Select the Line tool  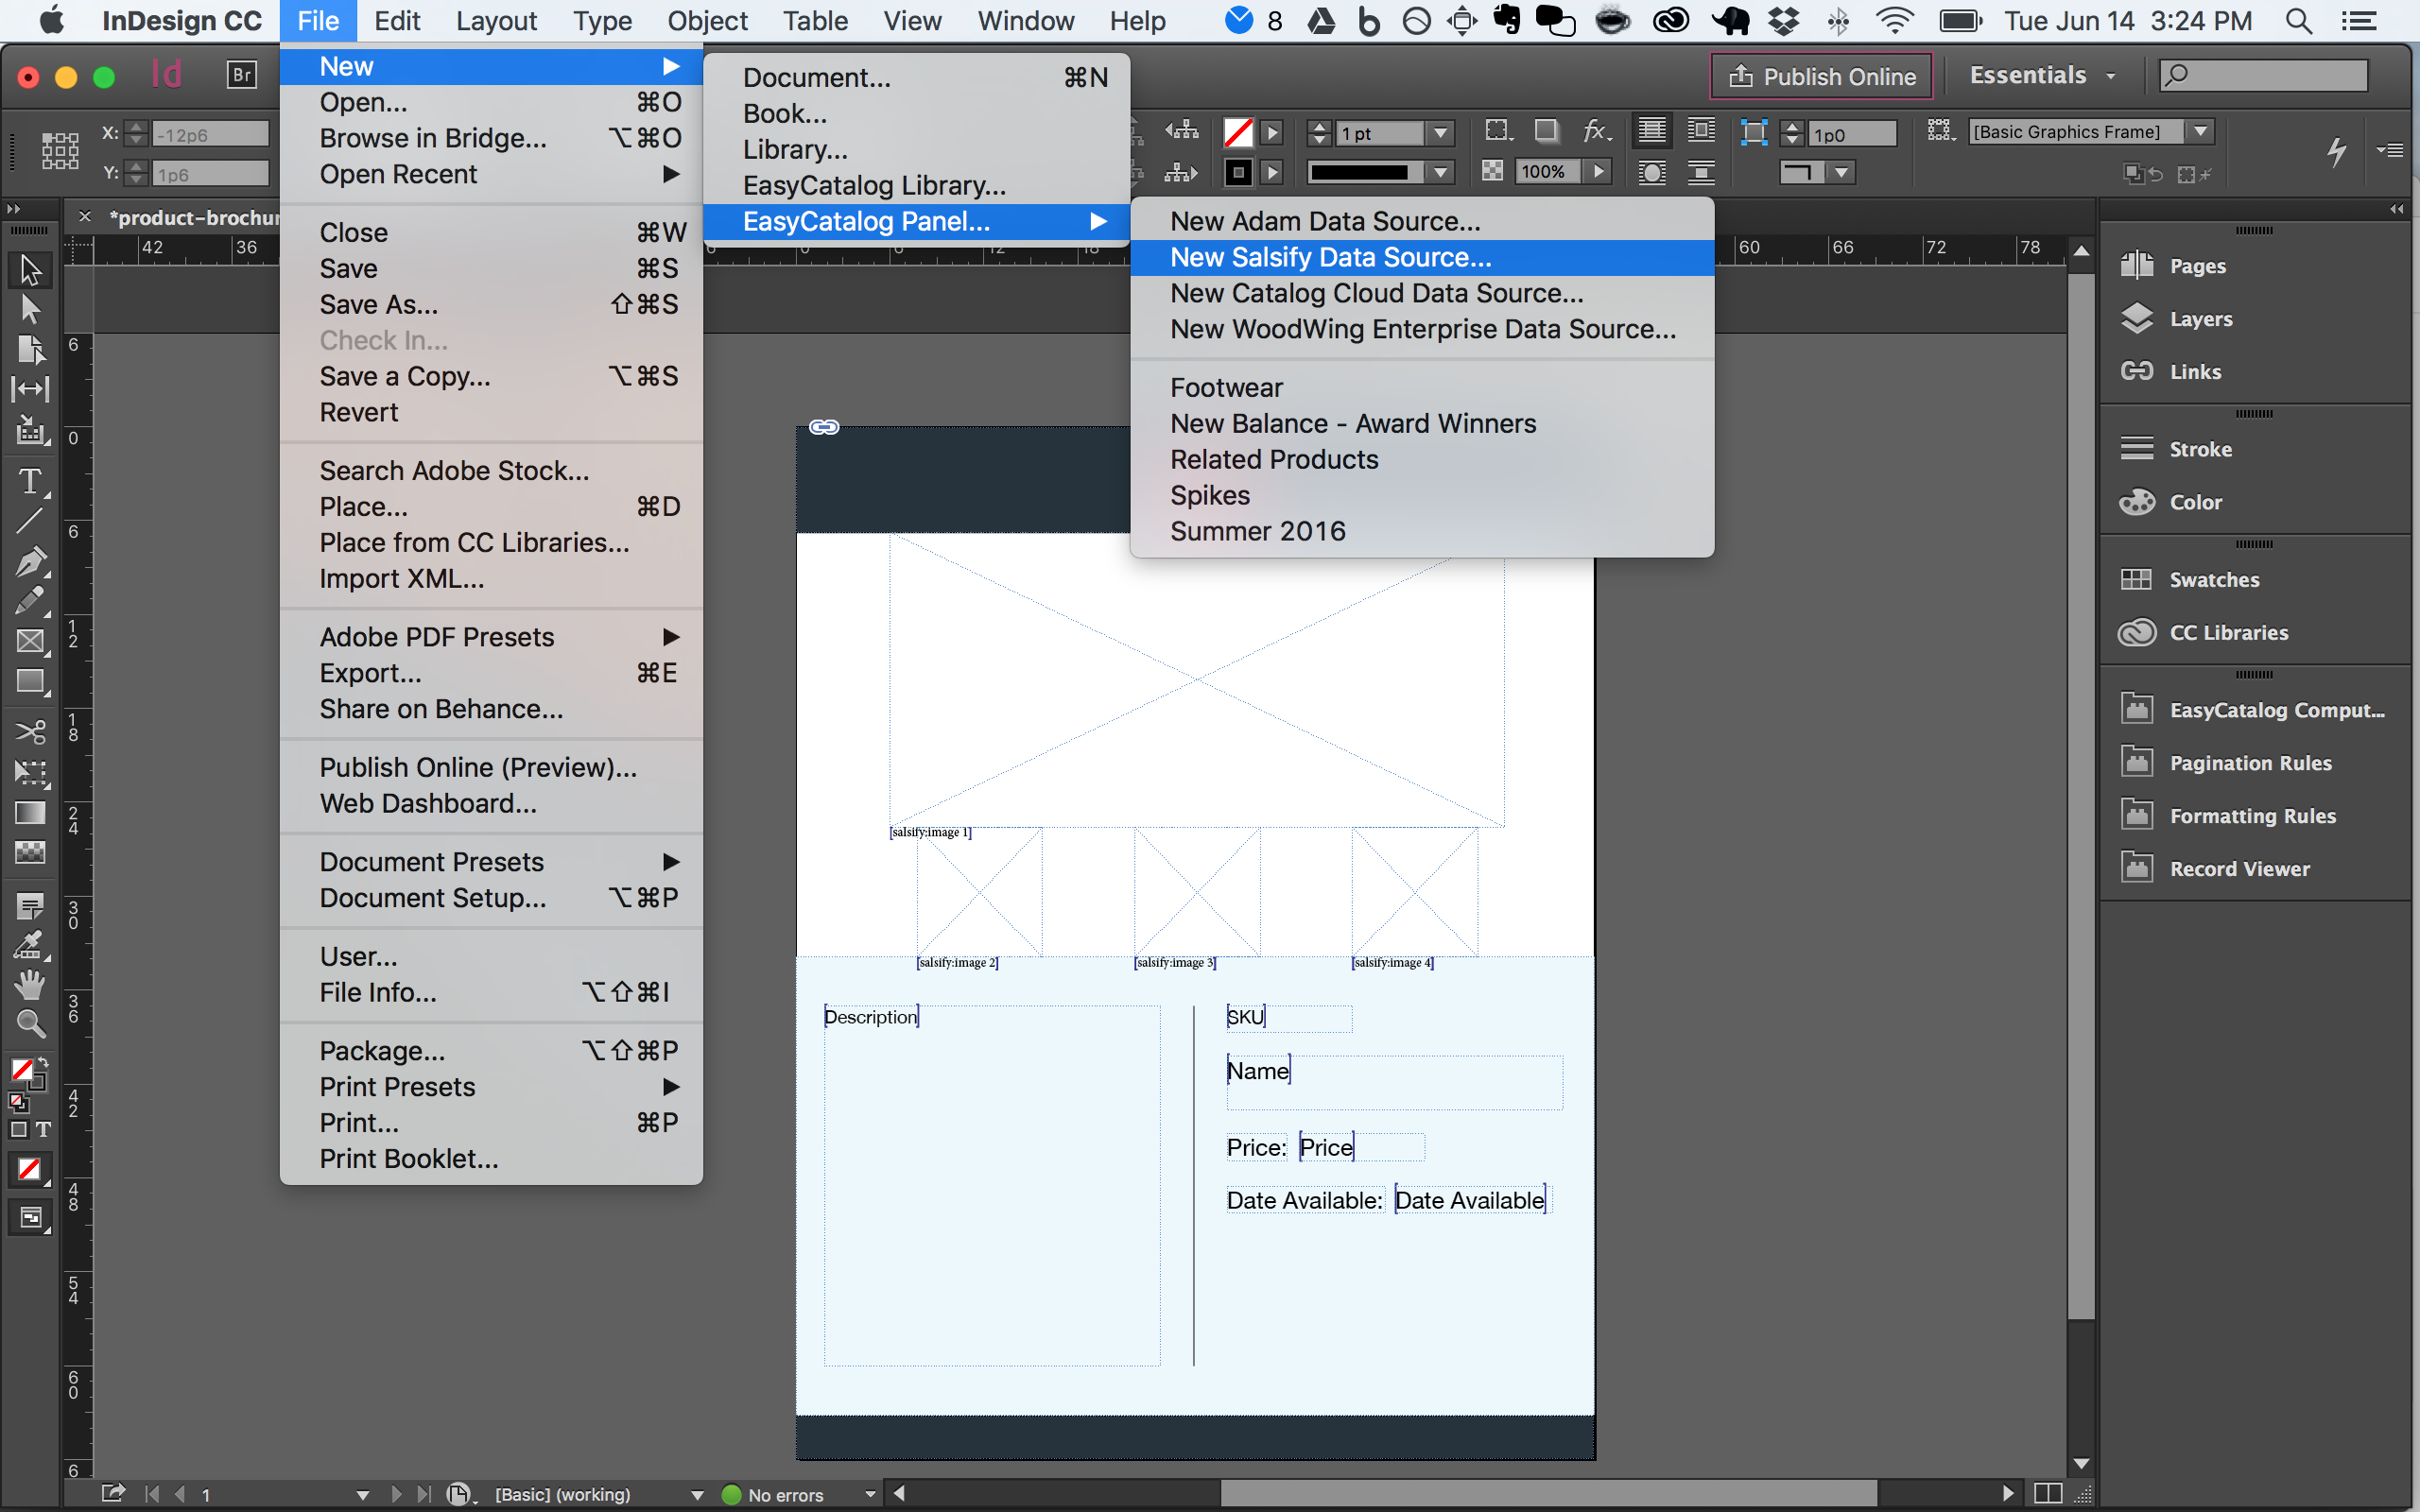(x=30, y=521)
